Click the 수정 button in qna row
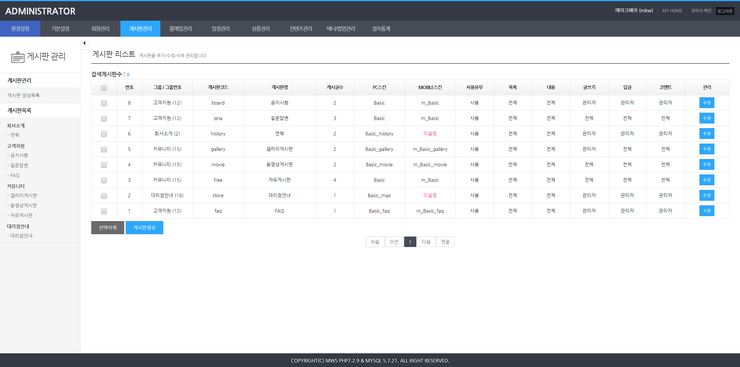This screenshot has height=367, width=740. pyautogui.click(x=706, y=118)
